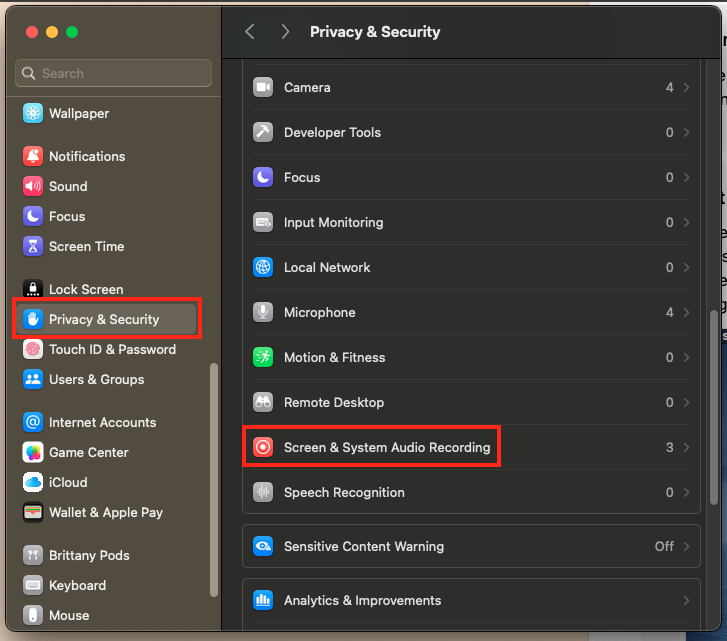
Task: Click the Developer Tools hammer icon
Action: [x=263, y=132]
